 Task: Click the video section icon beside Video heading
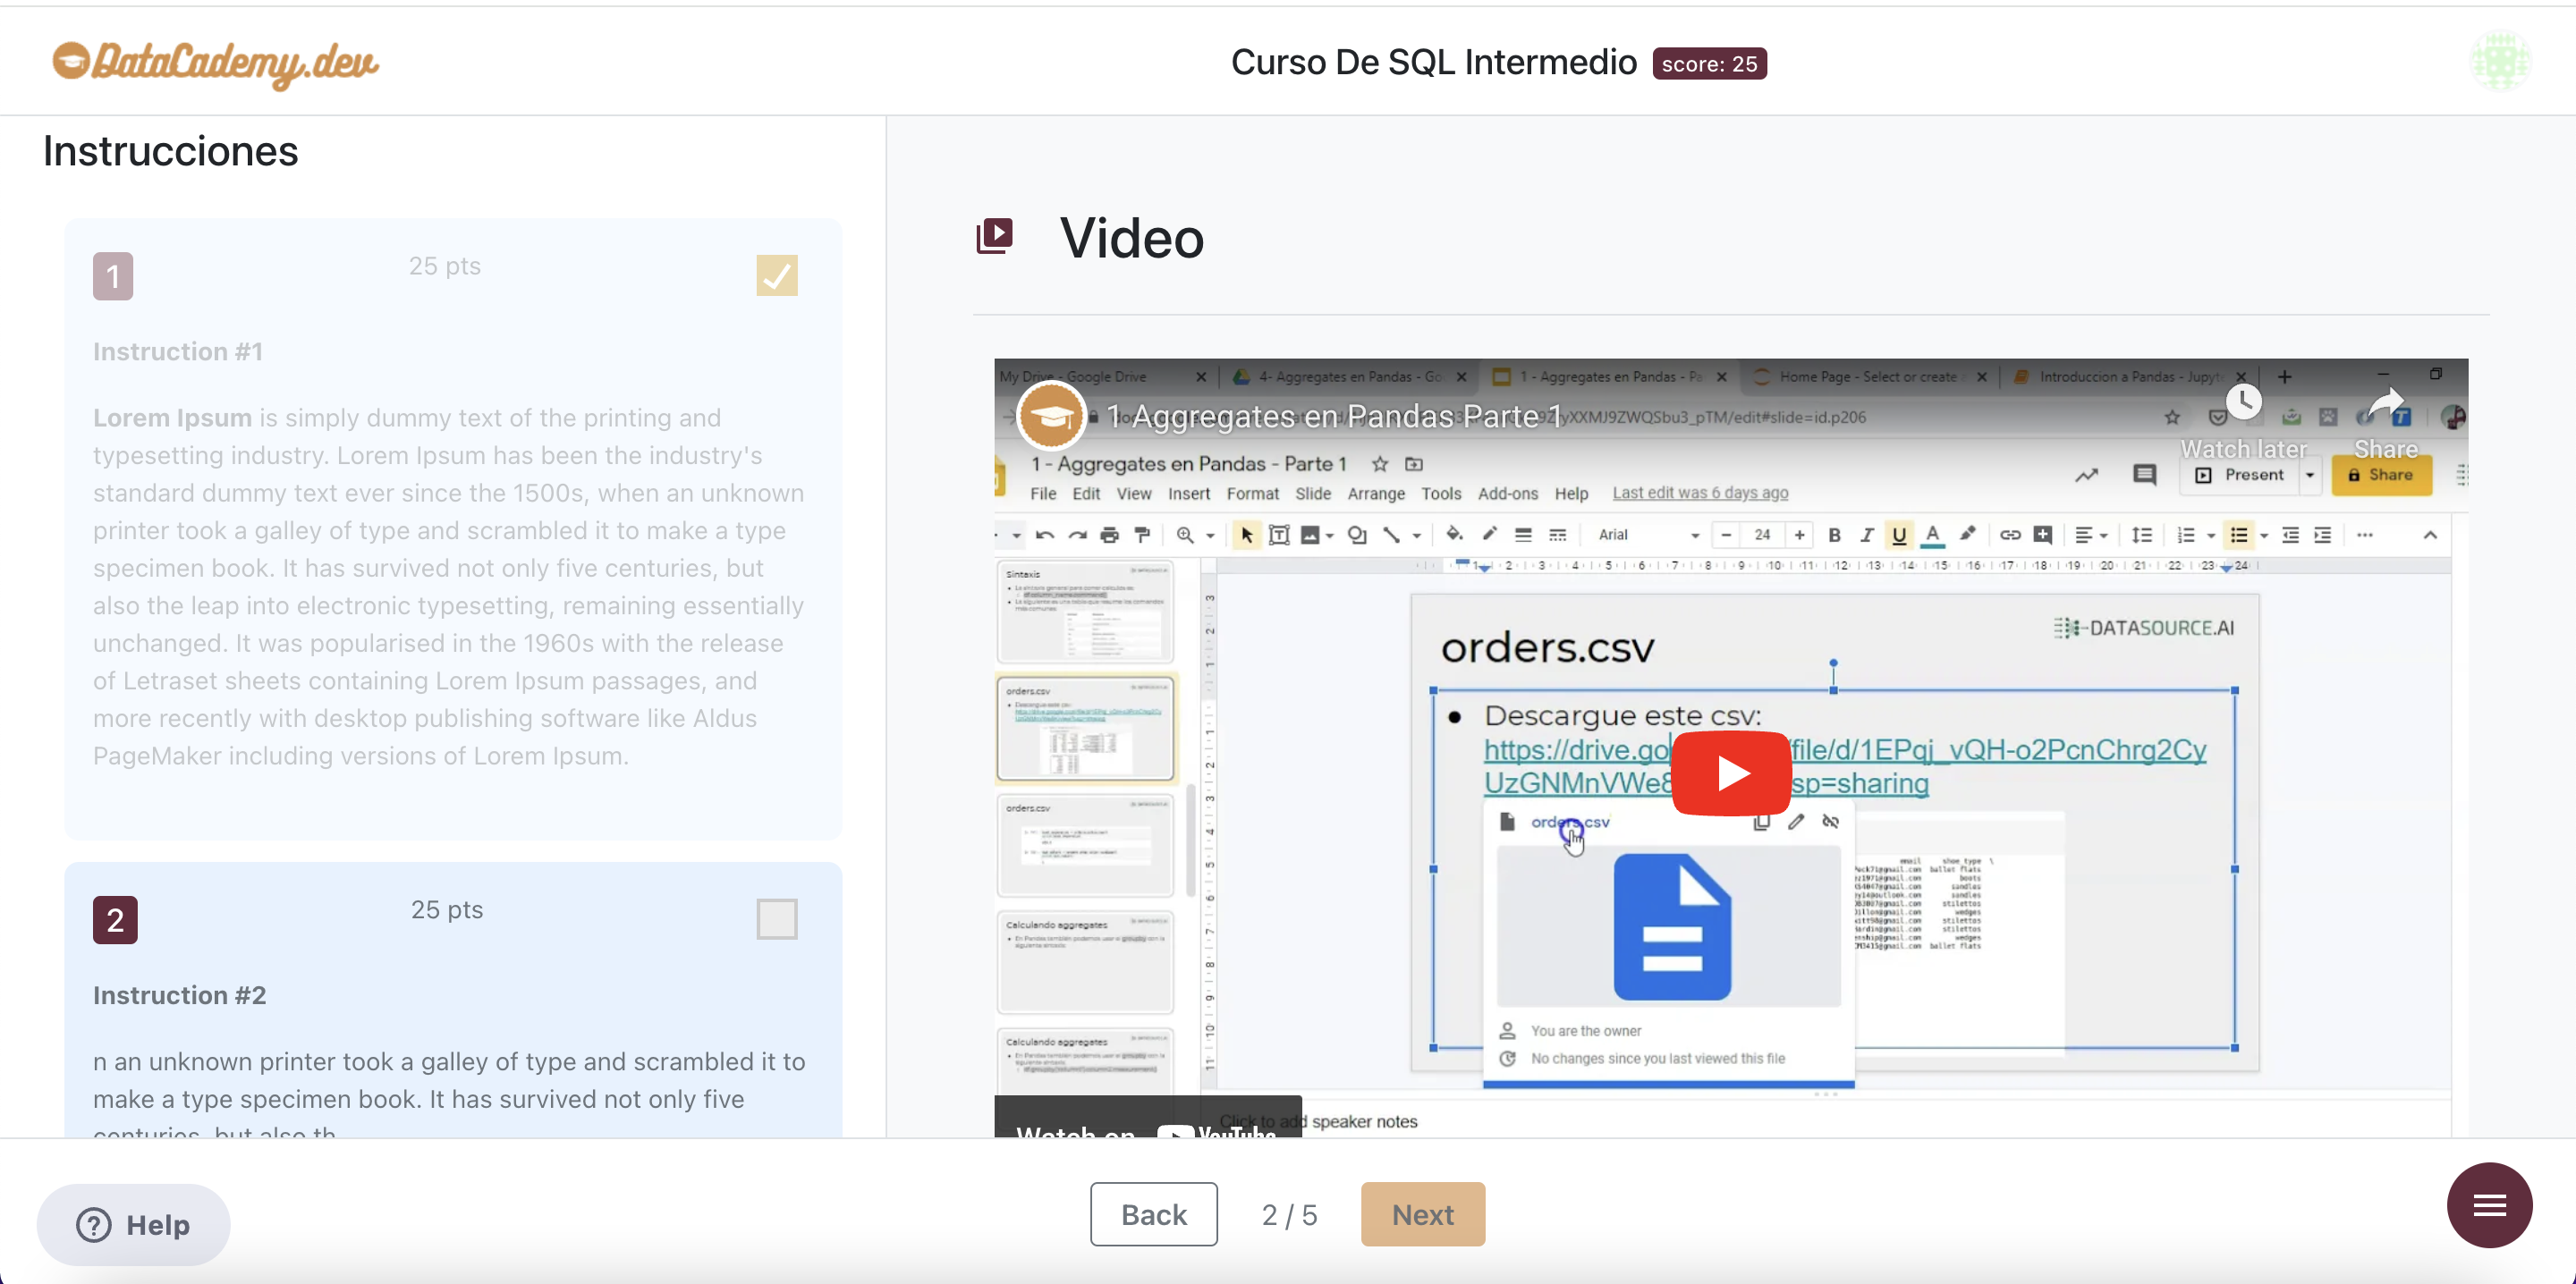[x=994, y=237]
